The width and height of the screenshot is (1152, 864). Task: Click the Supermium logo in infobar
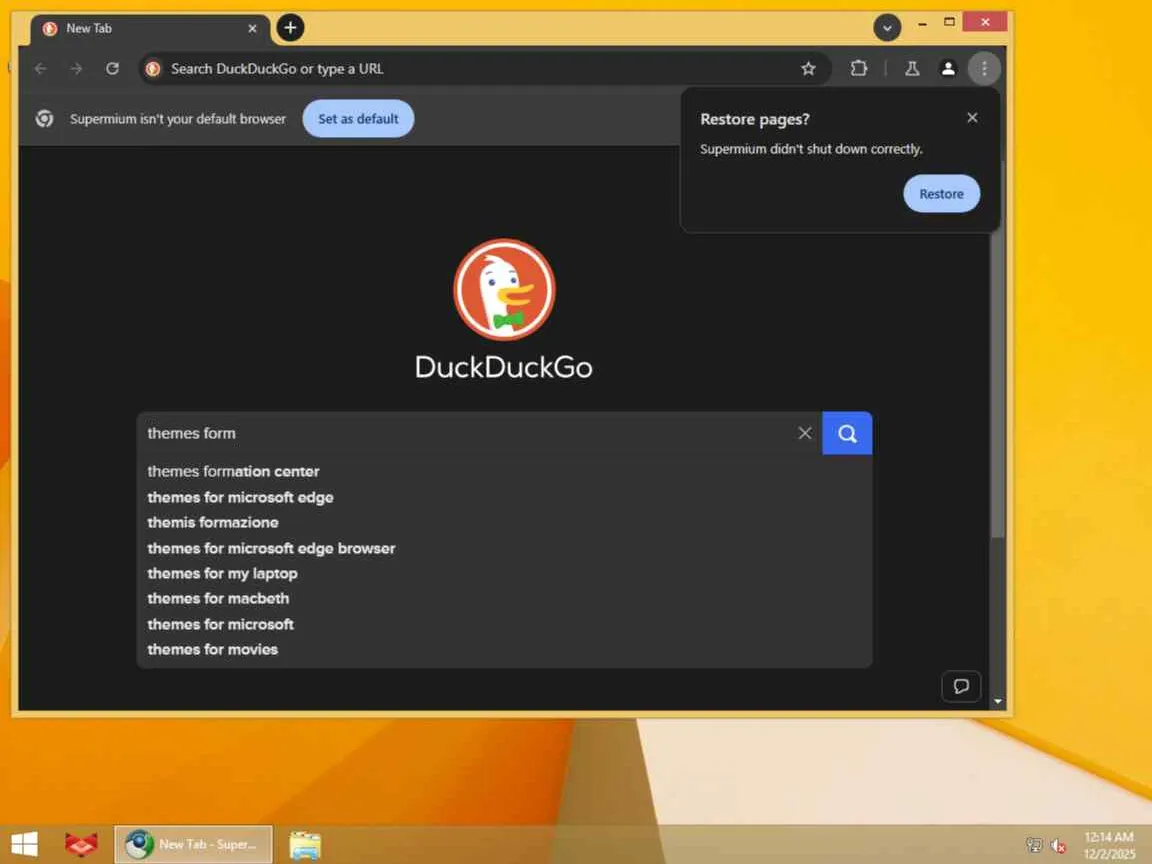click(x=45, y=118)
